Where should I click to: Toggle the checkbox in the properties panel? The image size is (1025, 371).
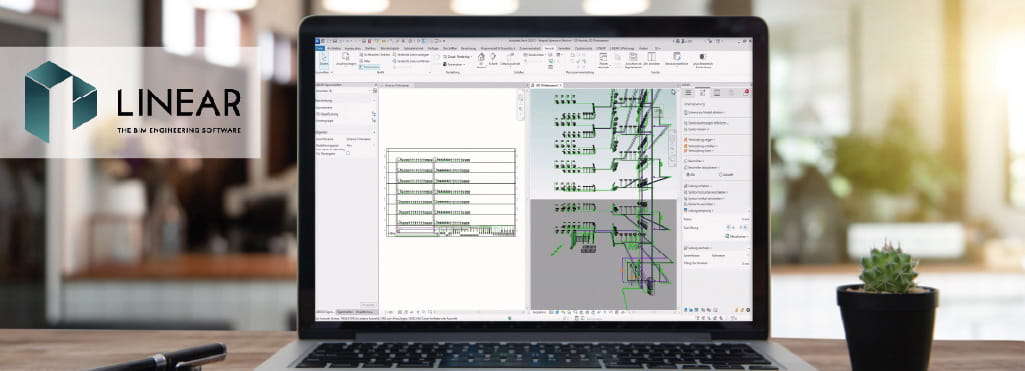[348, 153]
